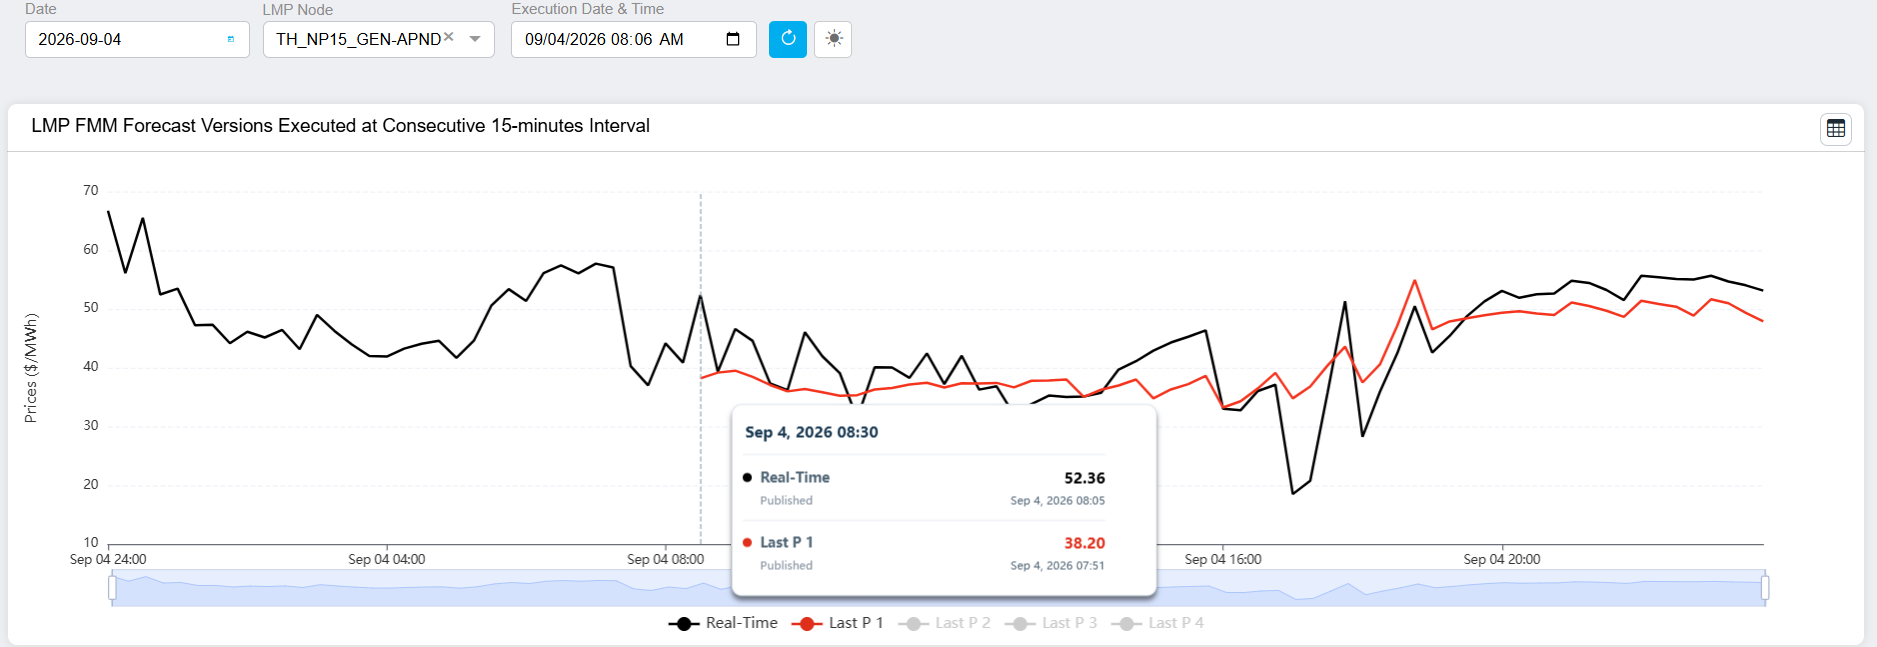Click the Prices ($/MWh) axis title
Screen dimensions: 1877x647
[31, 368]
